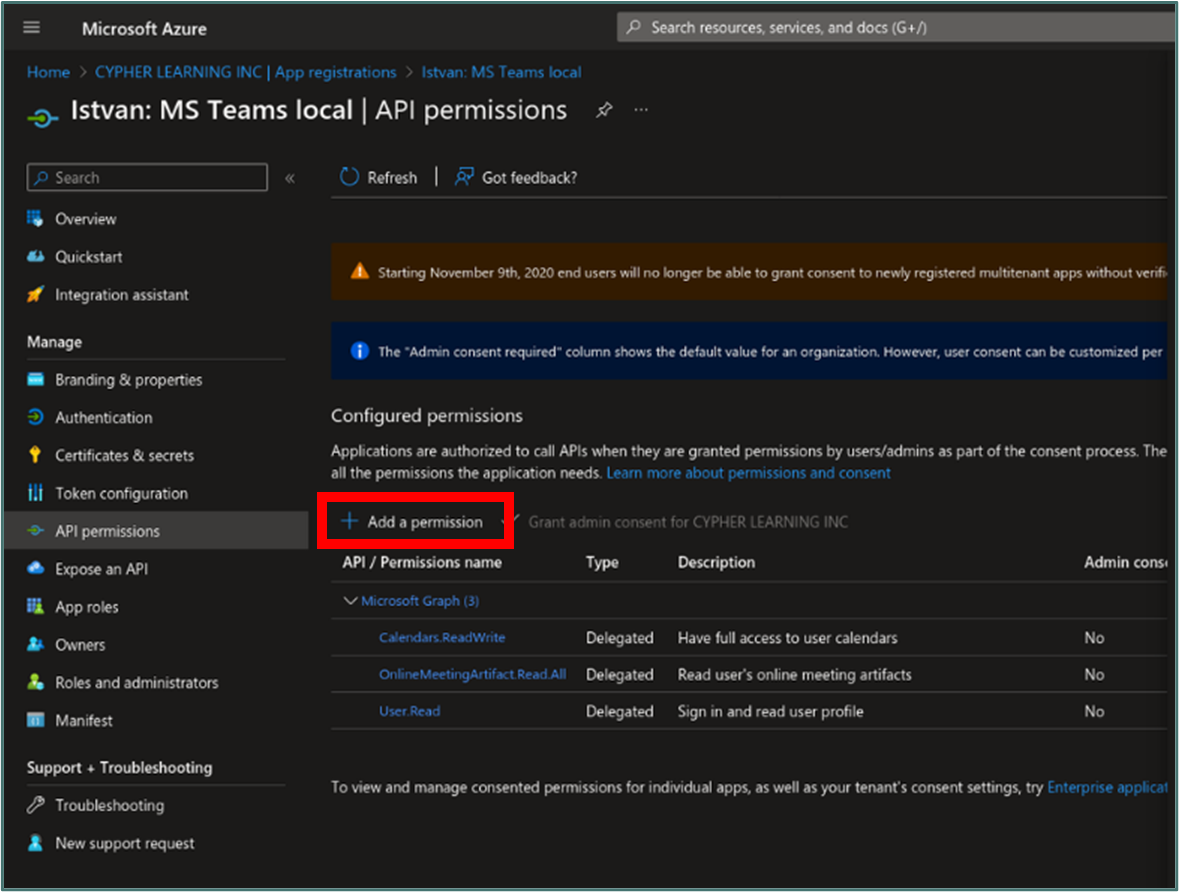Click the plus icon beside Add a permission
1179x892 pixels.
350,520
